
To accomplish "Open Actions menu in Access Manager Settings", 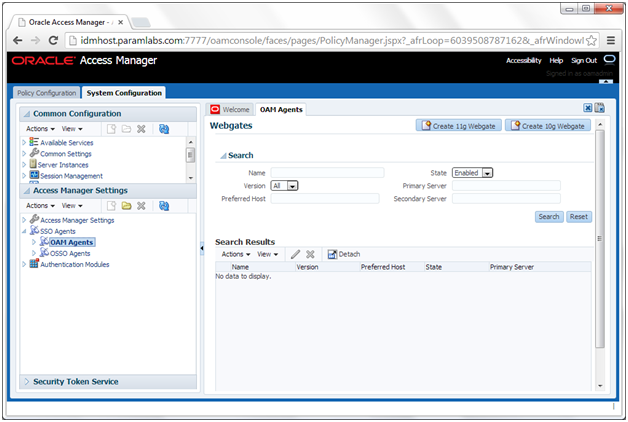I will coord(40,206).
